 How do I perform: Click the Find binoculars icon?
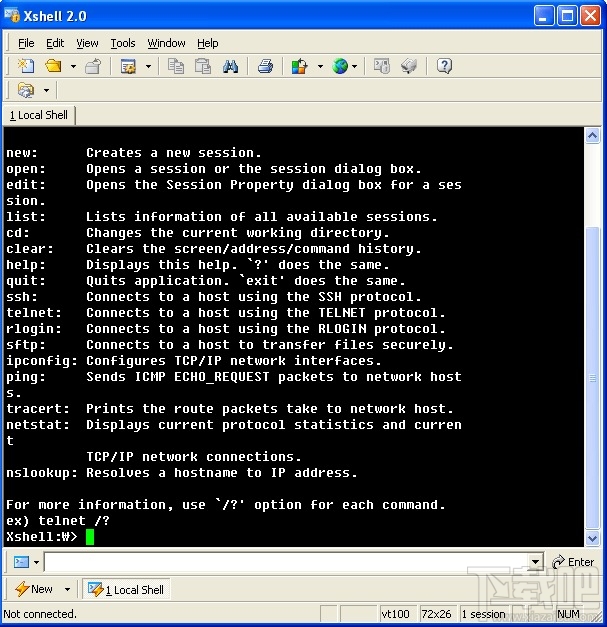tap(230, 66)
